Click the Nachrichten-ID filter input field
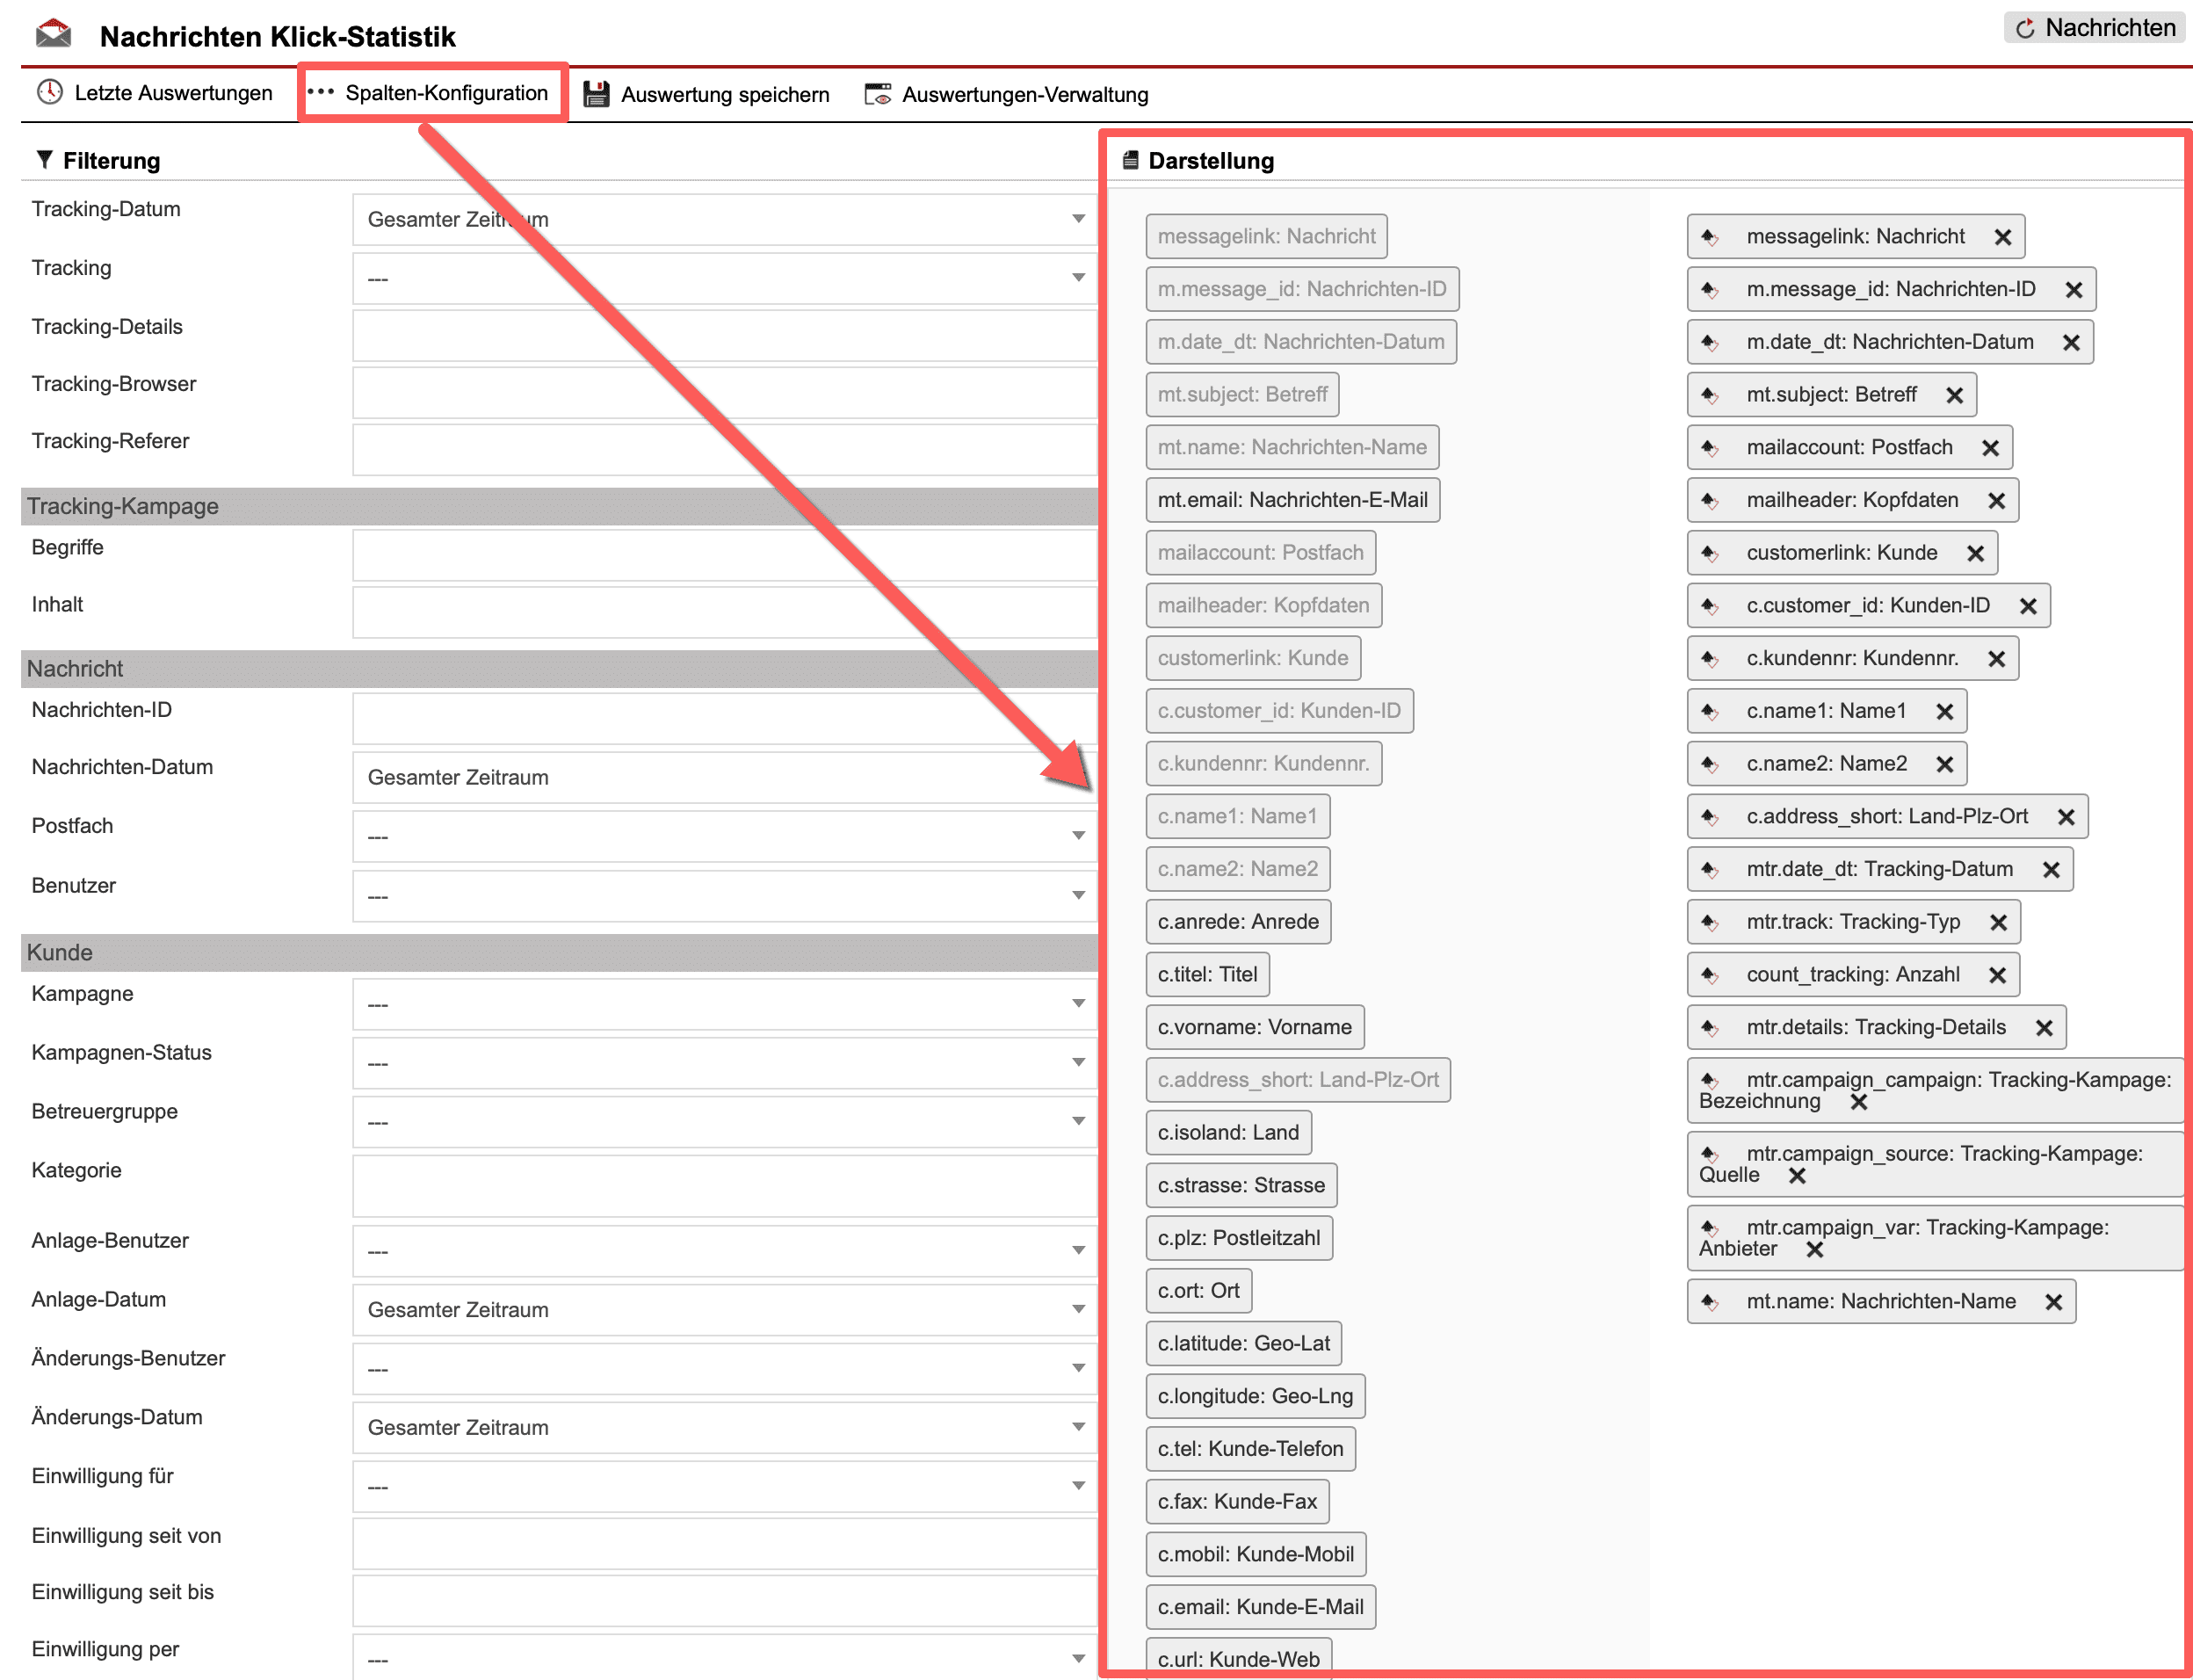Viewport: 2193px width, 1680px height. (x=724, y=718)
